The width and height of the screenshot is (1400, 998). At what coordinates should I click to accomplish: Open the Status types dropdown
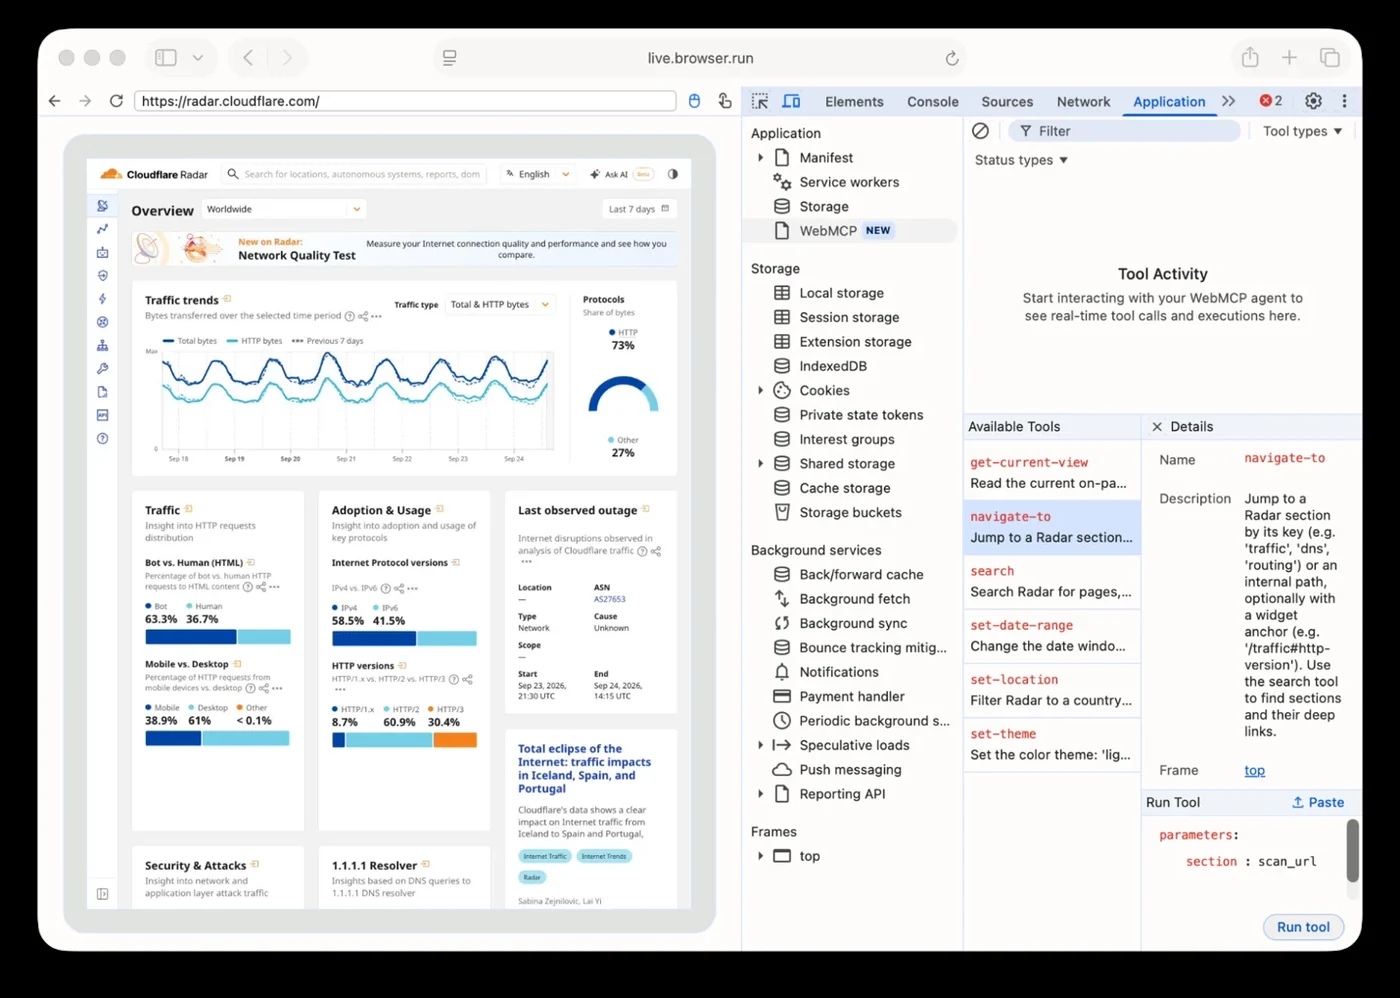1021,160
